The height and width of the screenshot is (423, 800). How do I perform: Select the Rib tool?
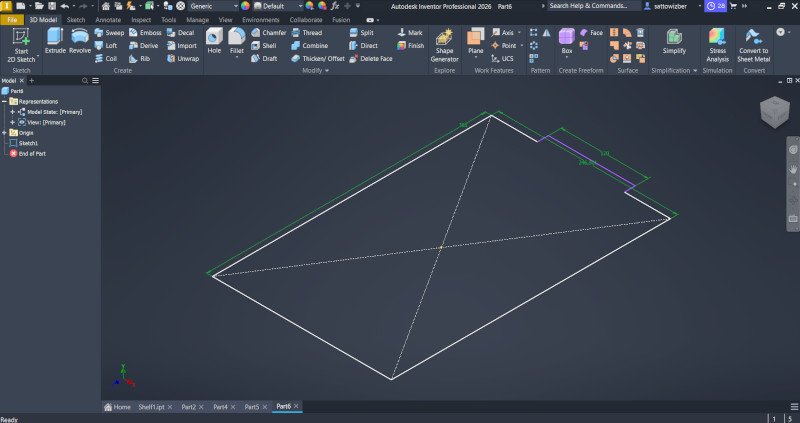[x=139, y=58]
